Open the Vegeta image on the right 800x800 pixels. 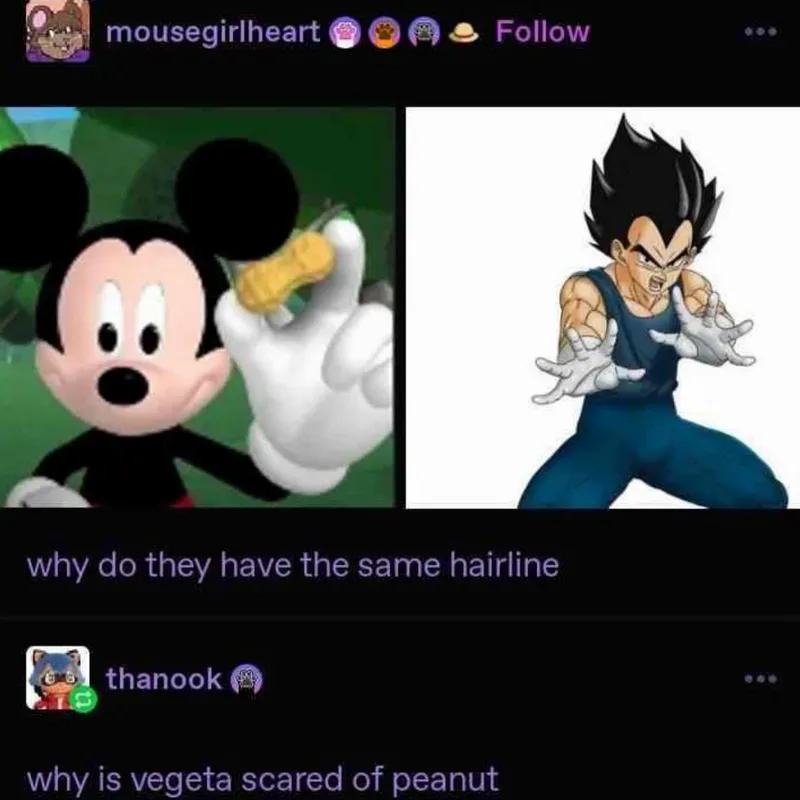603,308
